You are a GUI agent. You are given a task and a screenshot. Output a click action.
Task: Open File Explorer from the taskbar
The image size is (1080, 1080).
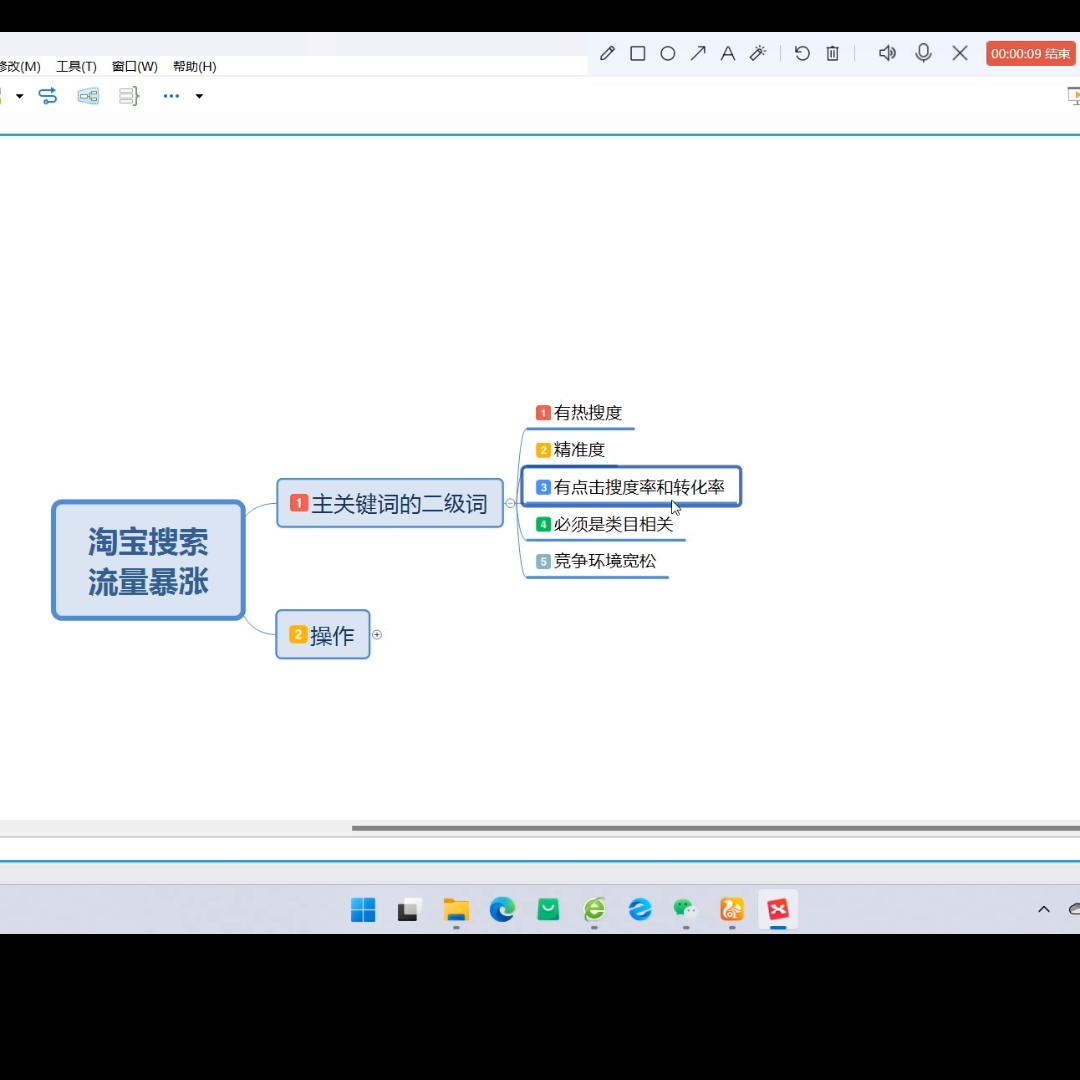coord(456,910)
